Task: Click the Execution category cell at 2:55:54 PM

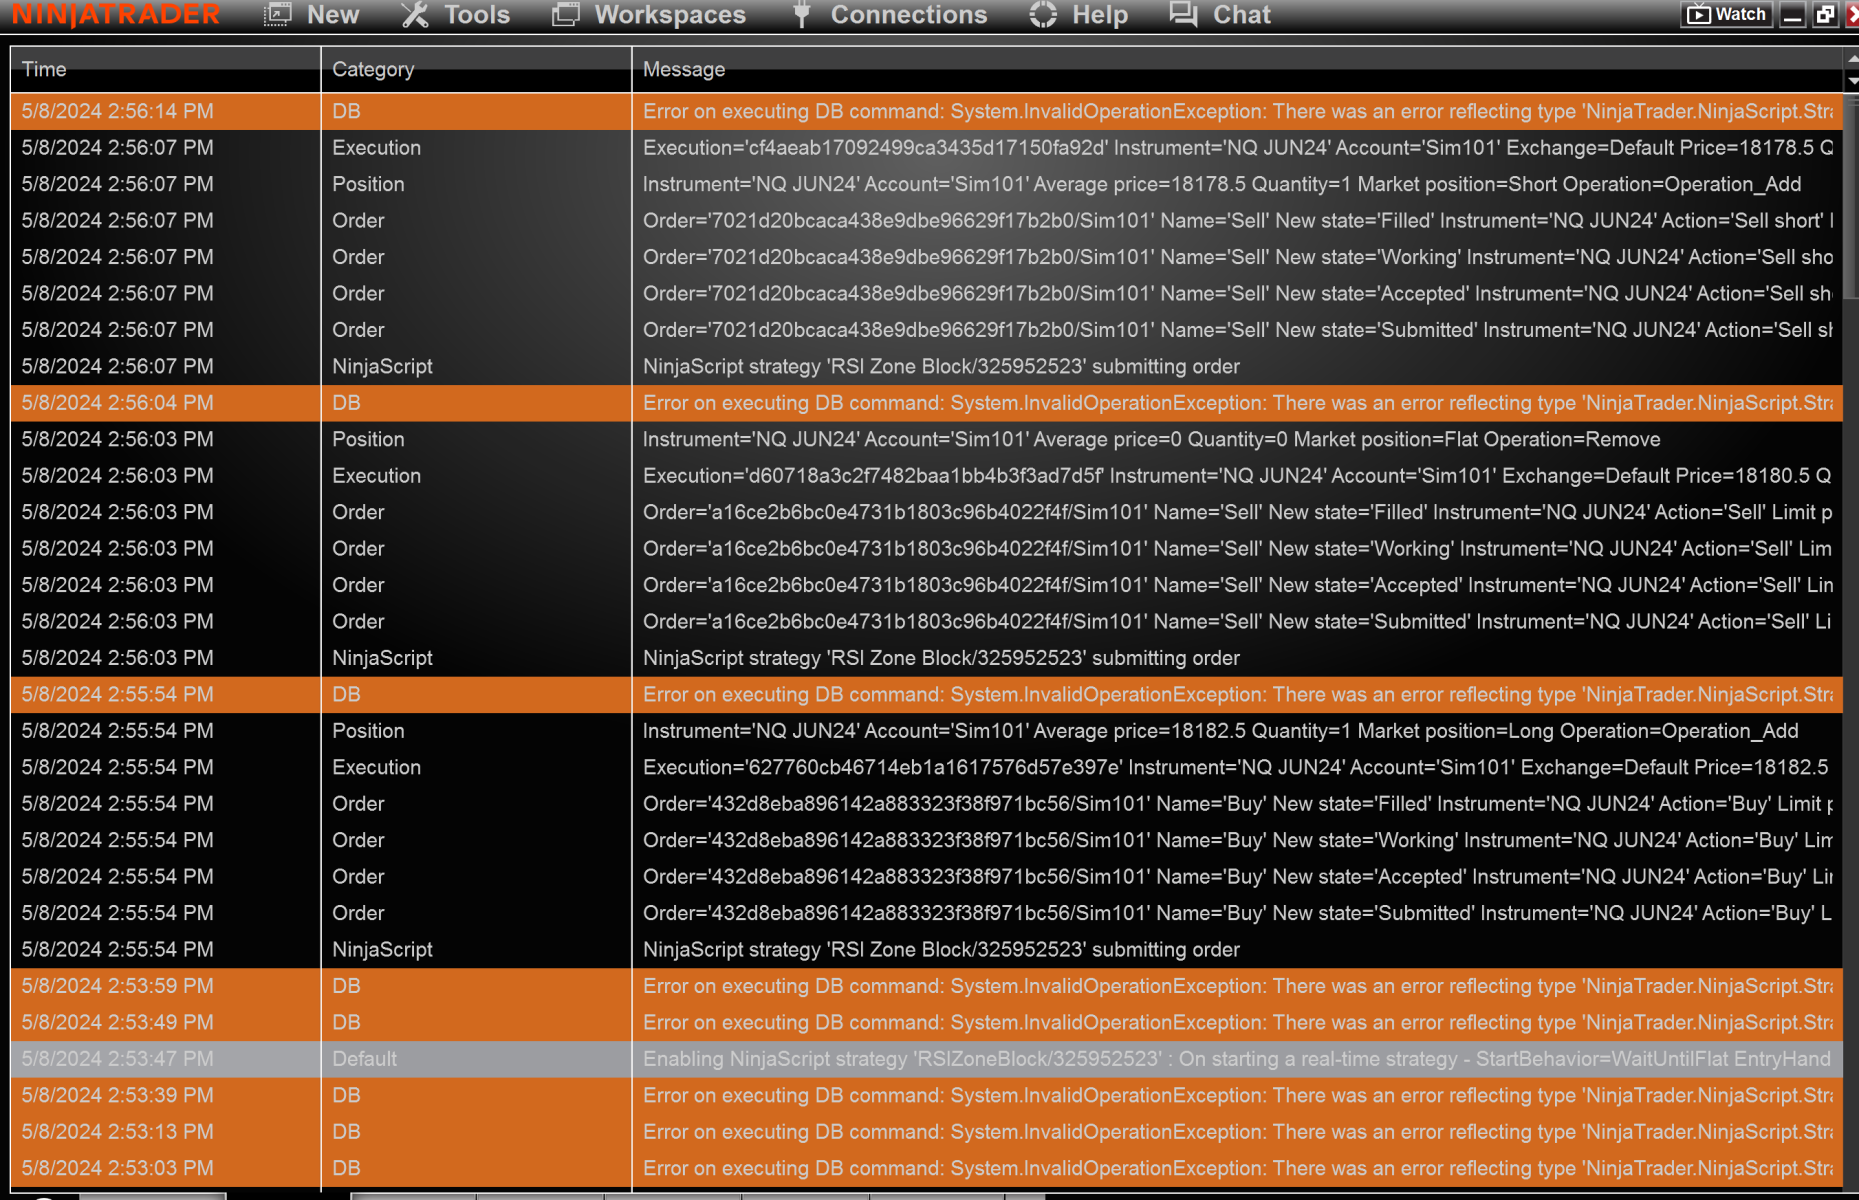Action: click(476, 768)
